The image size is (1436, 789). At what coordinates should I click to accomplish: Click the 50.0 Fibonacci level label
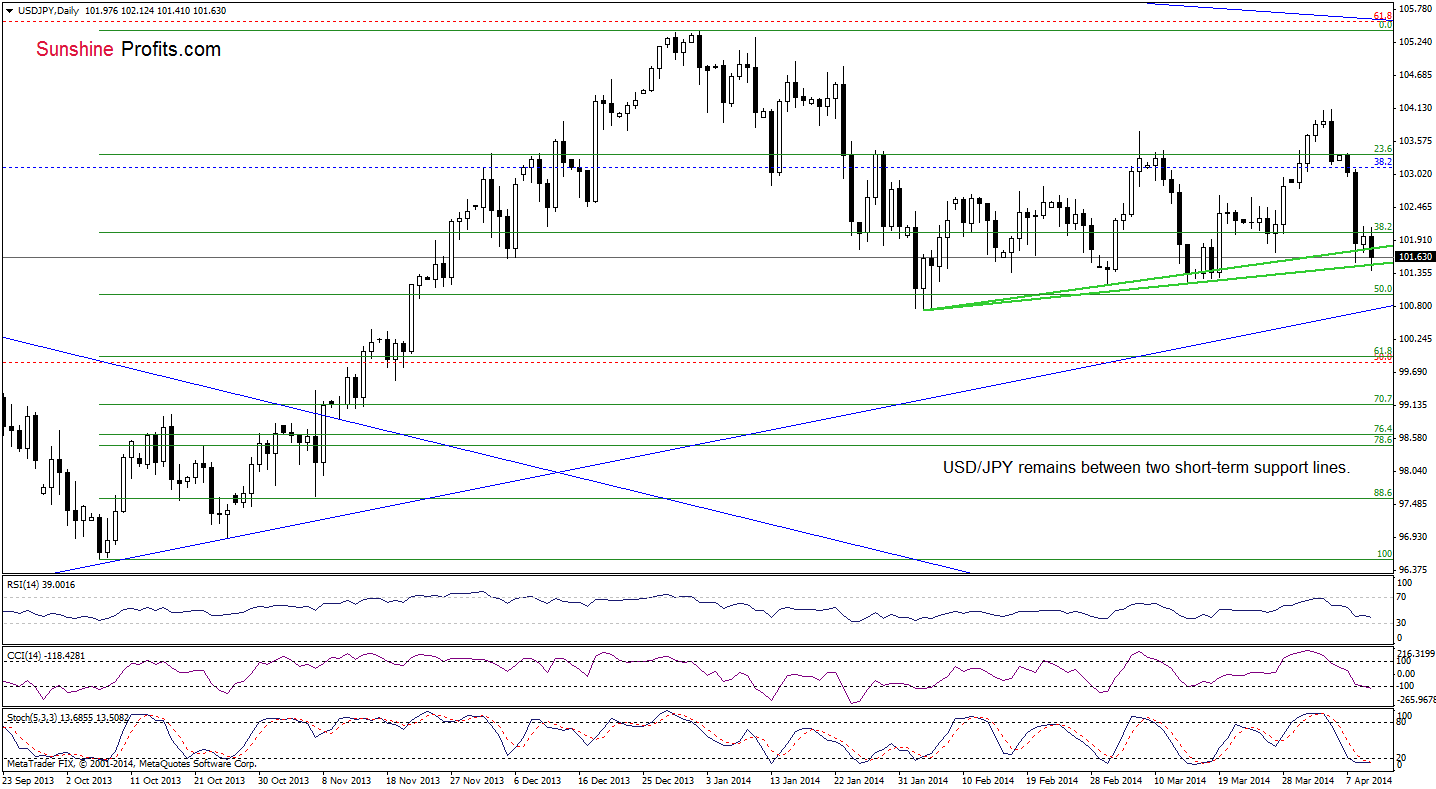[1384, 289]
